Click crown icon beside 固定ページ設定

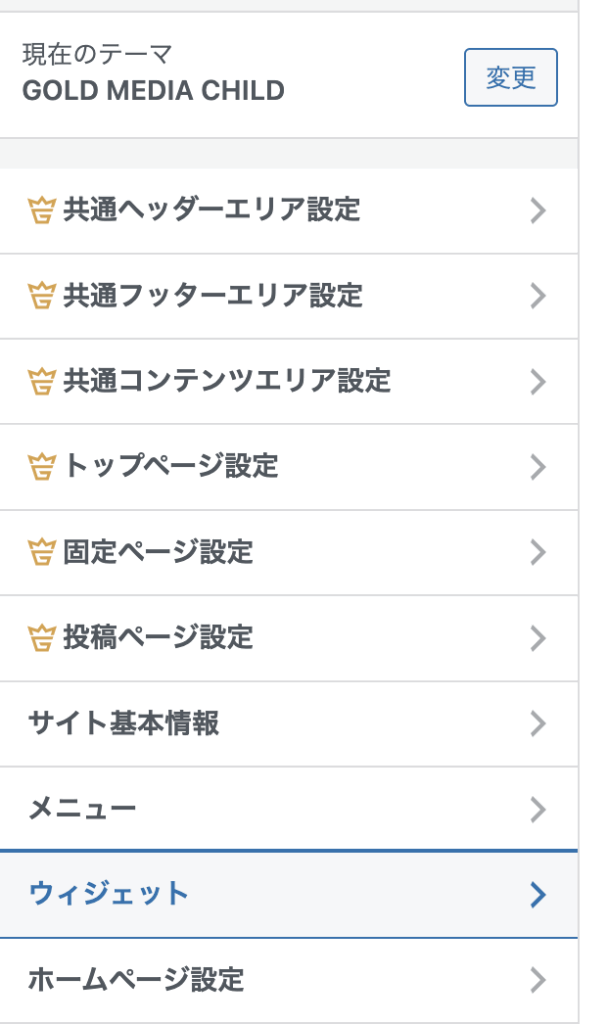point(40,552)
